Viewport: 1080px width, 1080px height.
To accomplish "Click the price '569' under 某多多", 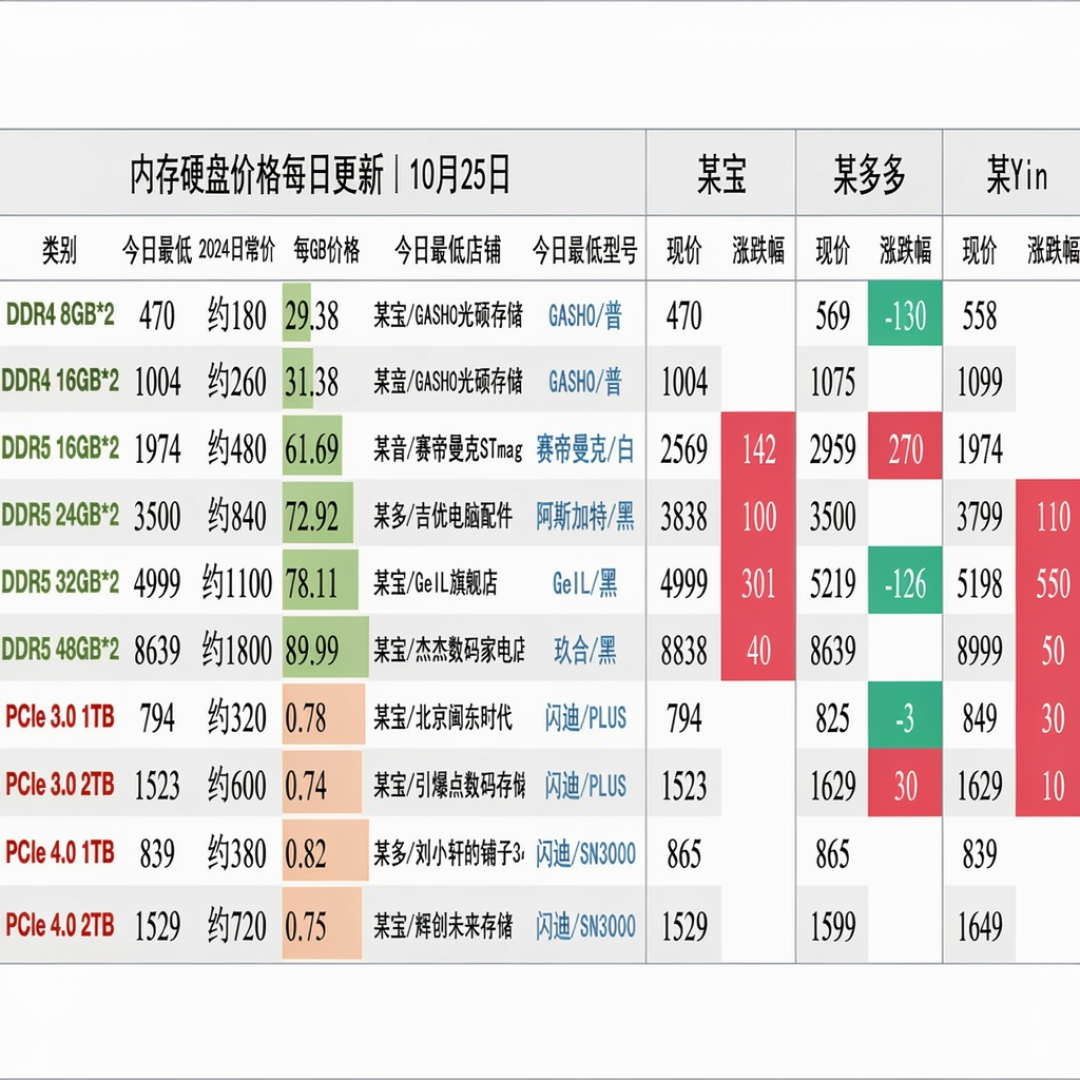I will [833, 317].
